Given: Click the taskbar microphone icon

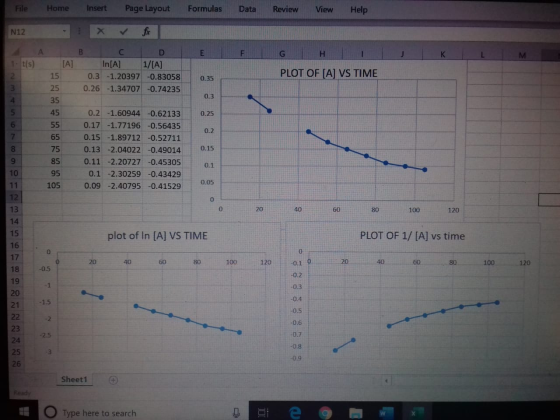Looking at the screenshot, I should click(236, 413).
